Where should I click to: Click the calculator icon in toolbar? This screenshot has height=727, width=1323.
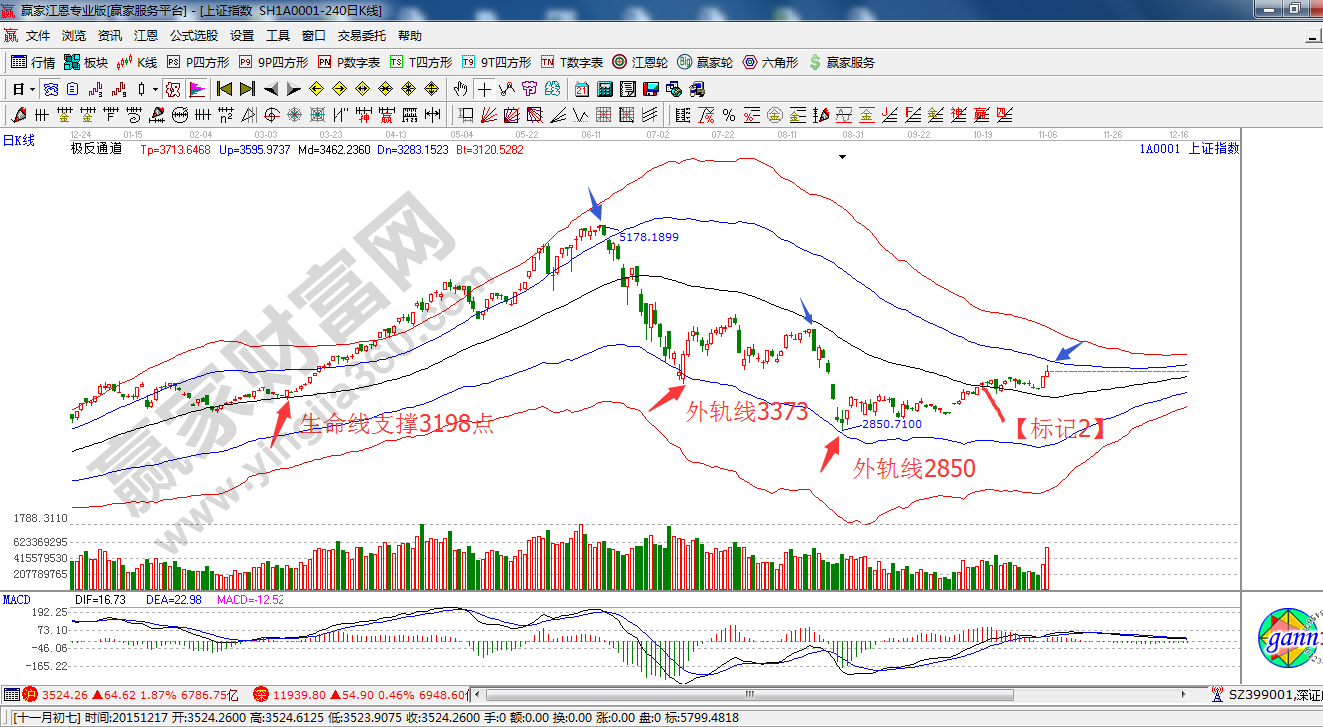point(604,89)
